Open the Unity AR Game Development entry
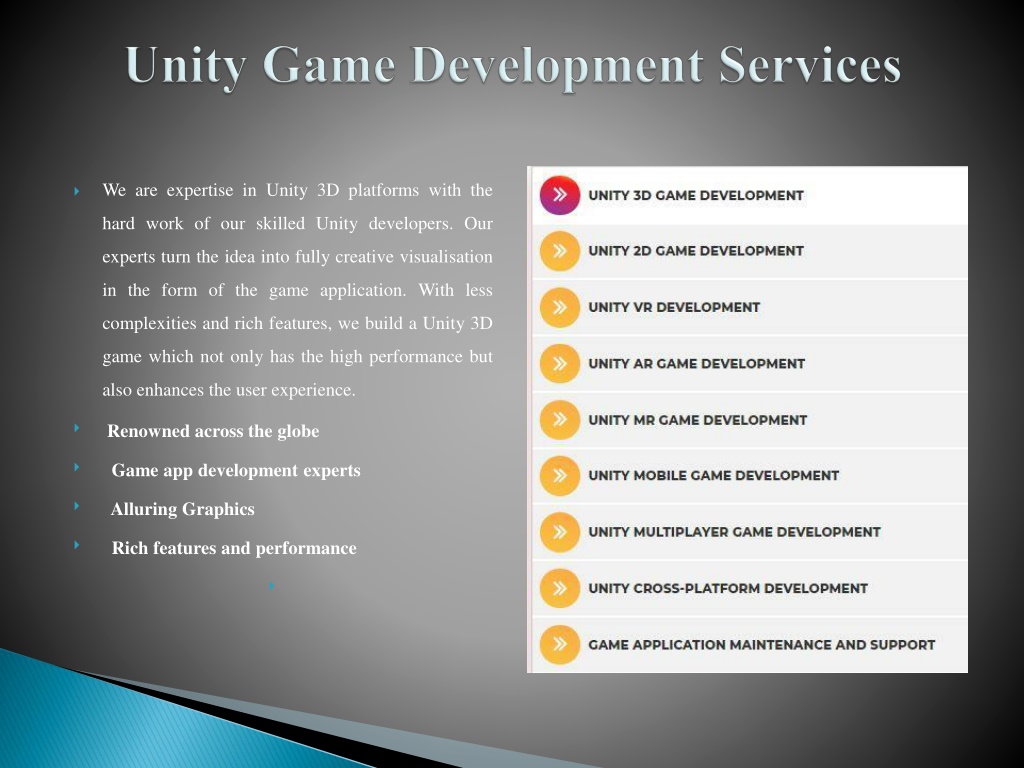The height and width of the screenshot is (768, 1024). pyautogui.click(x=750, y=364)
